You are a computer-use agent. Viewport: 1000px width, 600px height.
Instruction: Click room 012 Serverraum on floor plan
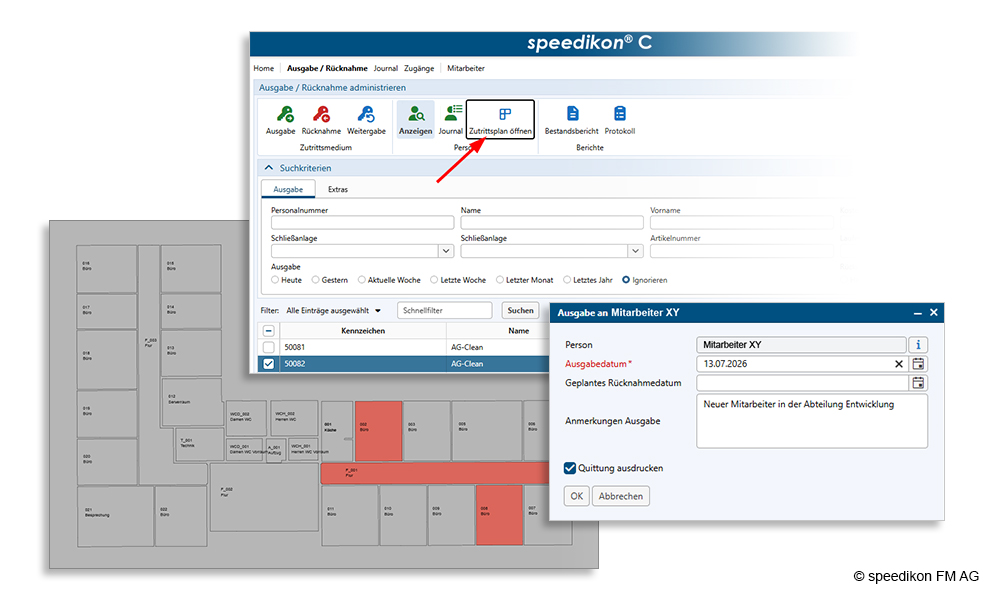tap(191, 402)
